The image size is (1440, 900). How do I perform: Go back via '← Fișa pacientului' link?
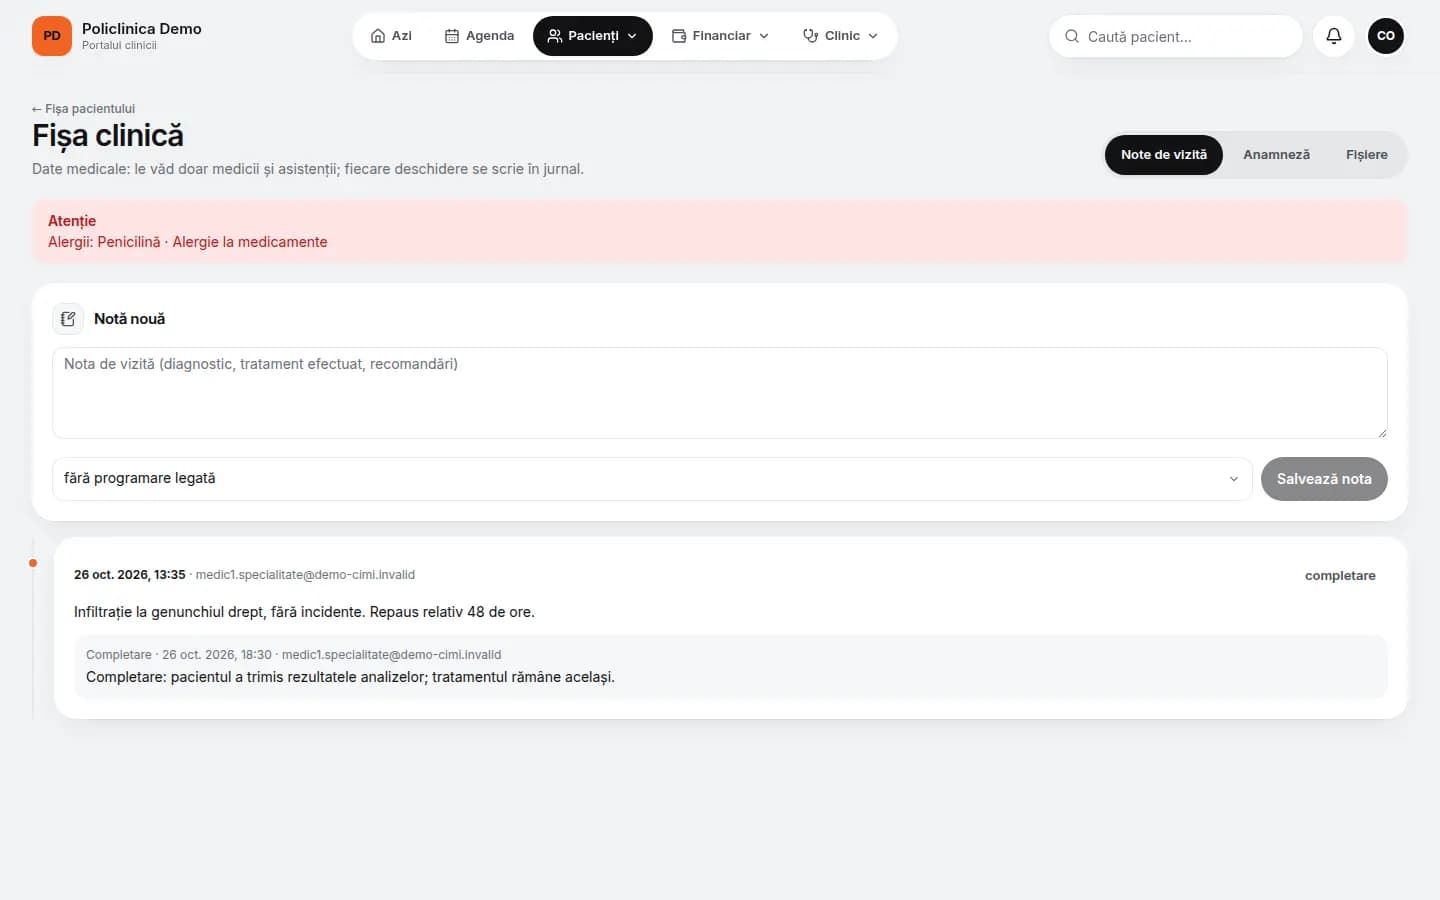(x=83, y=109)
